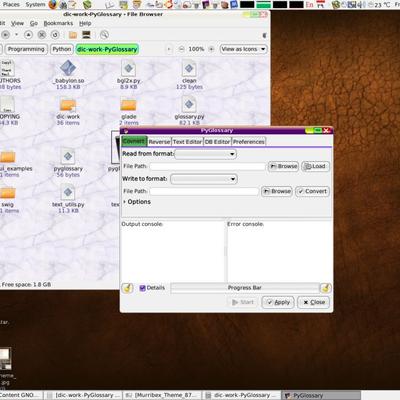Zoom out with the minus icon

tap(181, 49)
